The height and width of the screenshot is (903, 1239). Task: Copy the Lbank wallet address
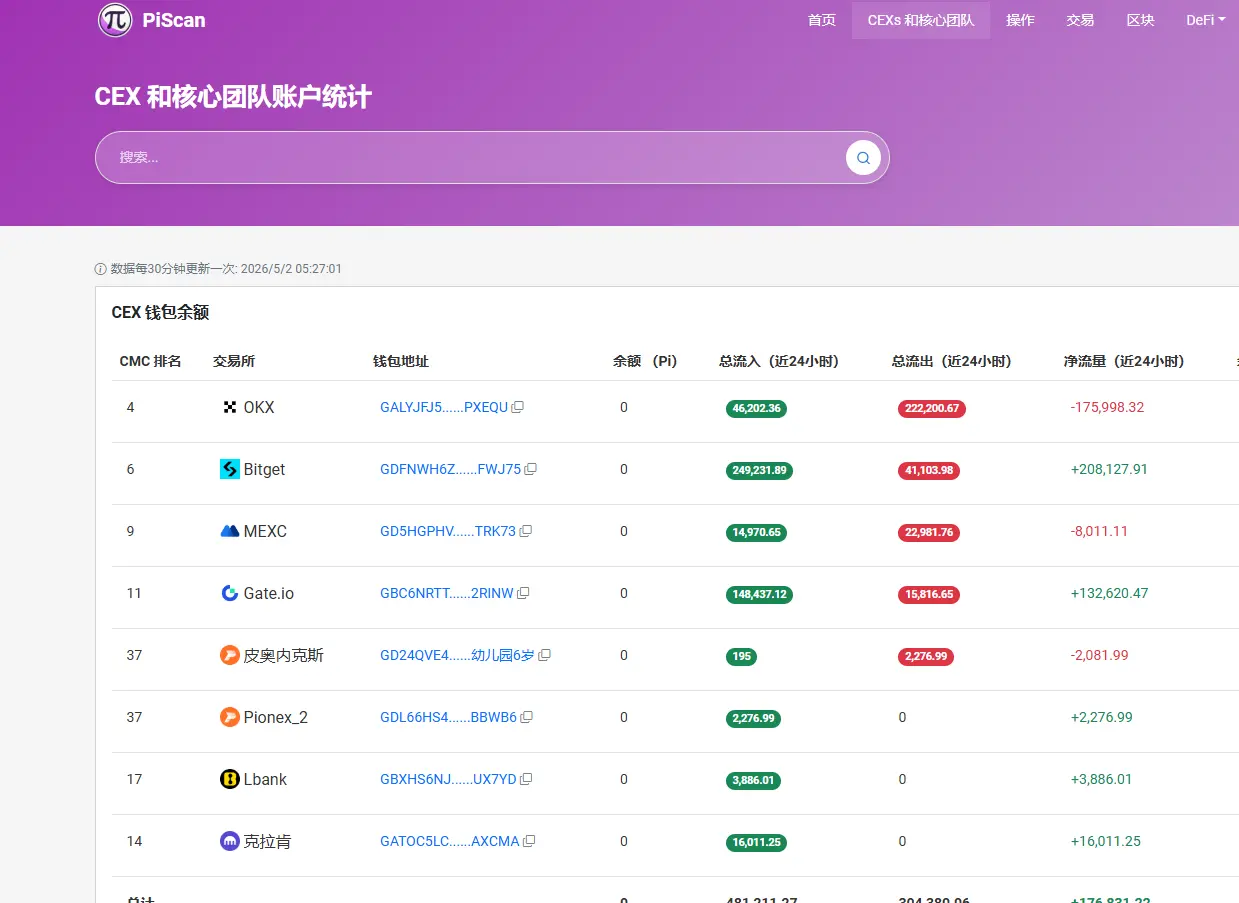(526, 780)
